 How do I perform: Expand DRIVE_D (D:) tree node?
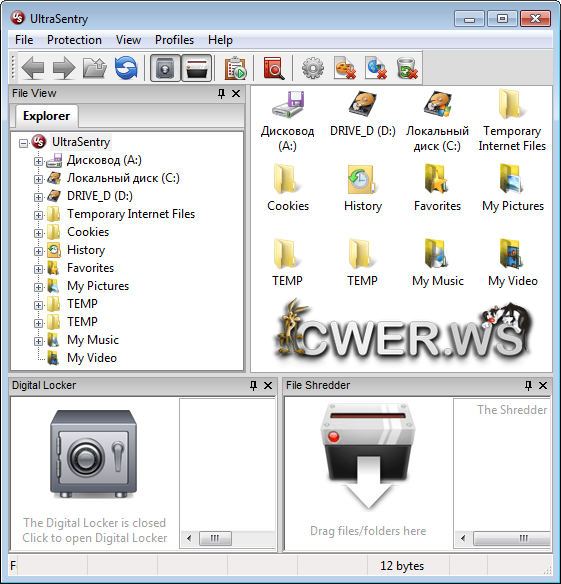[x=38, y=197]
